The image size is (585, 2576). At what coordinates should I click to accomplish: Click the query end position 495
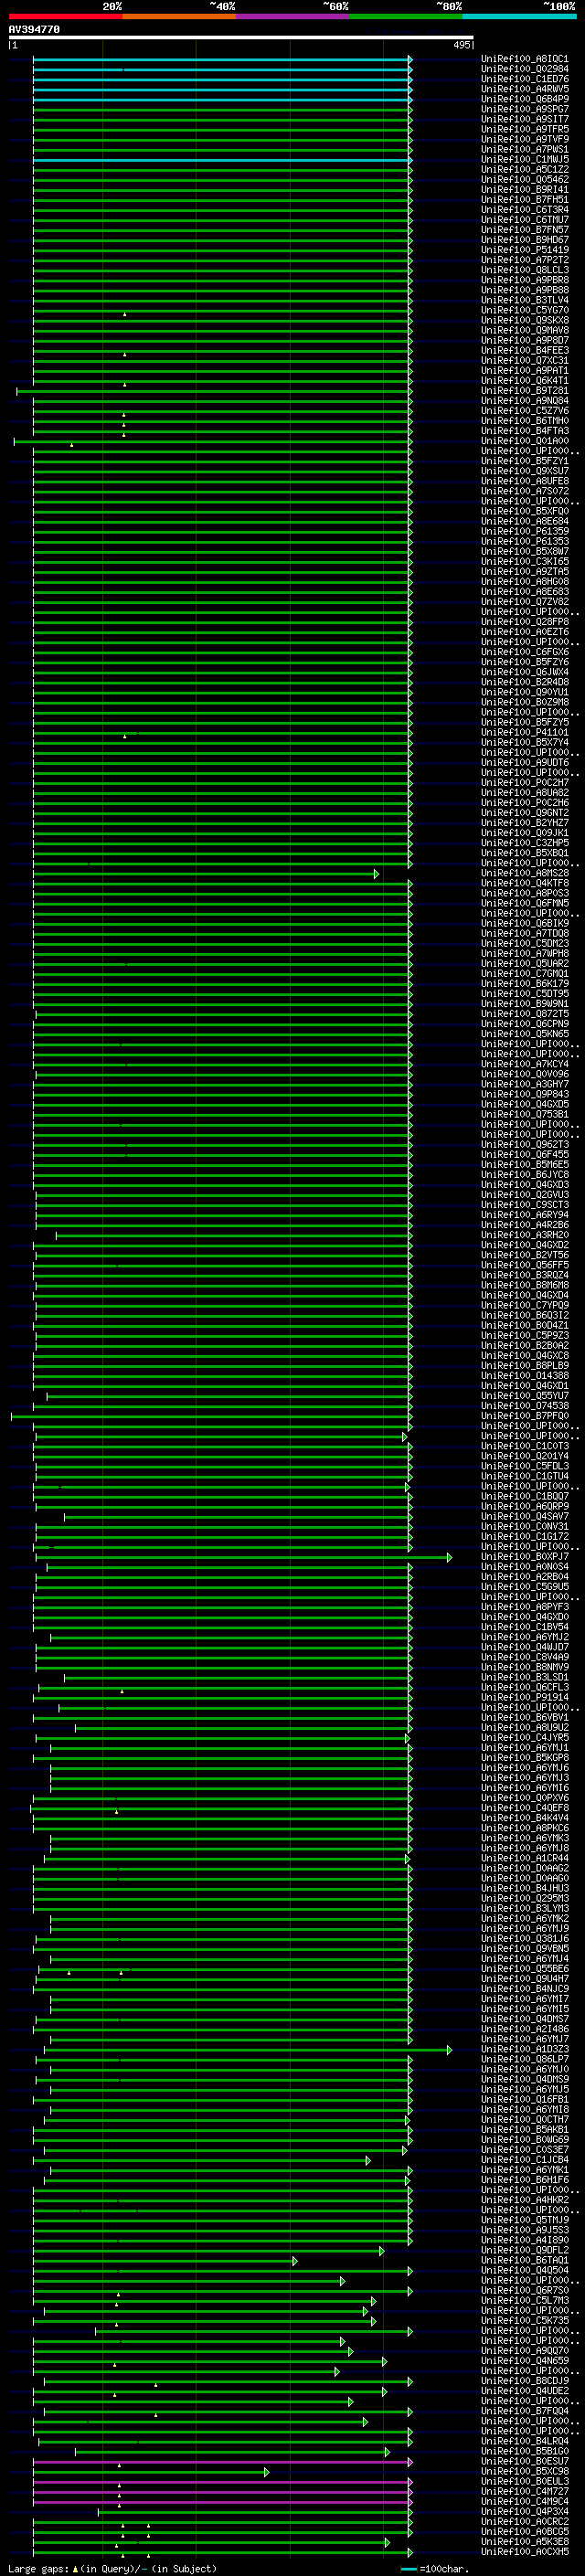click(461, 45)
